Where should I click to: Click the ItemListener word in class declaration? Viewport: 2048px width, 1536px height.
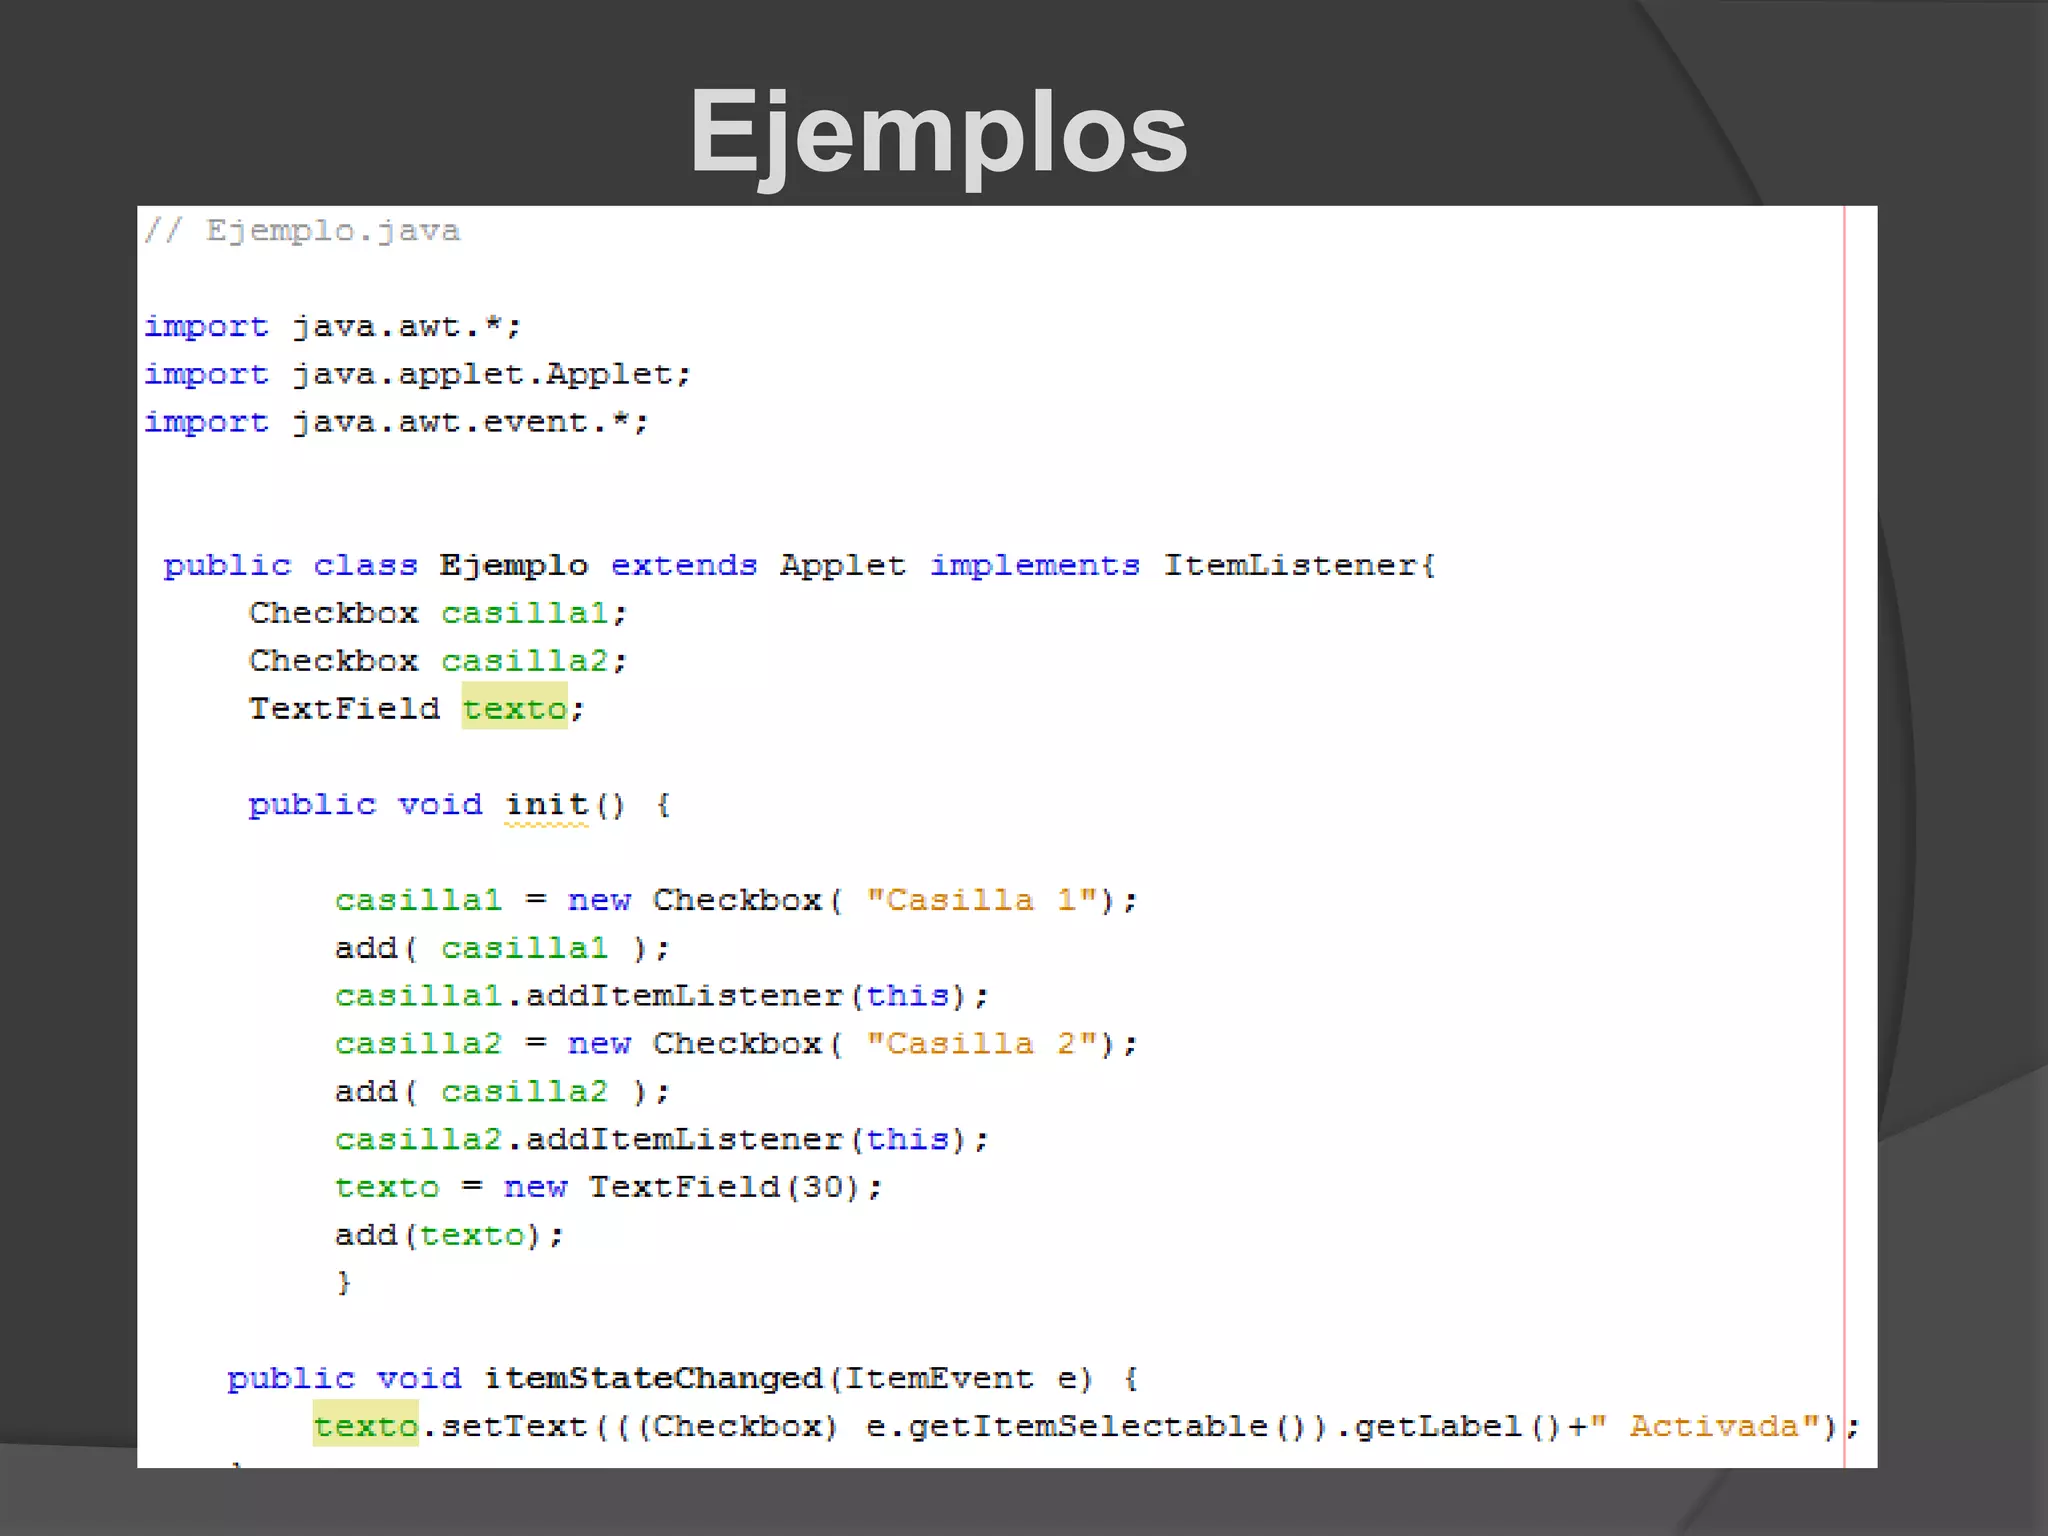(1291, 566)
